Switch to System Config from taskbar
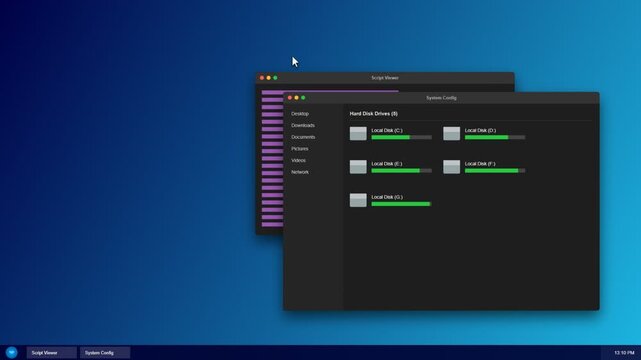The height and width of the screenshot is (360, 641). pos(105,353)
